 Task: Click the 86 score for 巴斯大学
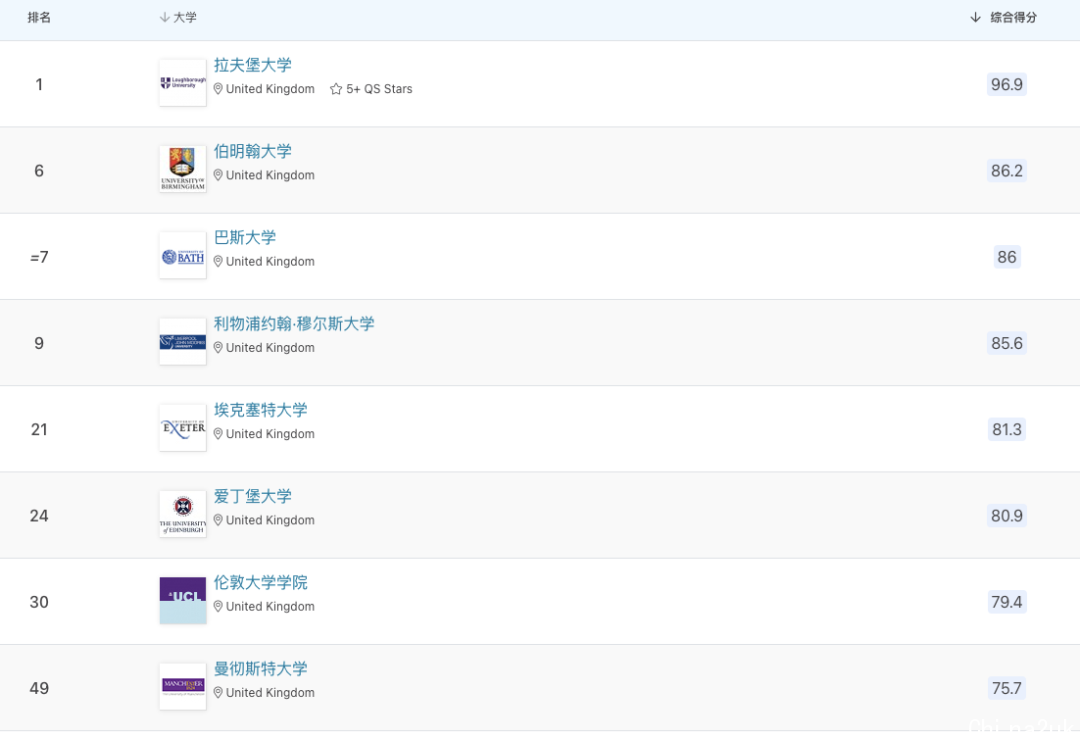[1006, 257]
